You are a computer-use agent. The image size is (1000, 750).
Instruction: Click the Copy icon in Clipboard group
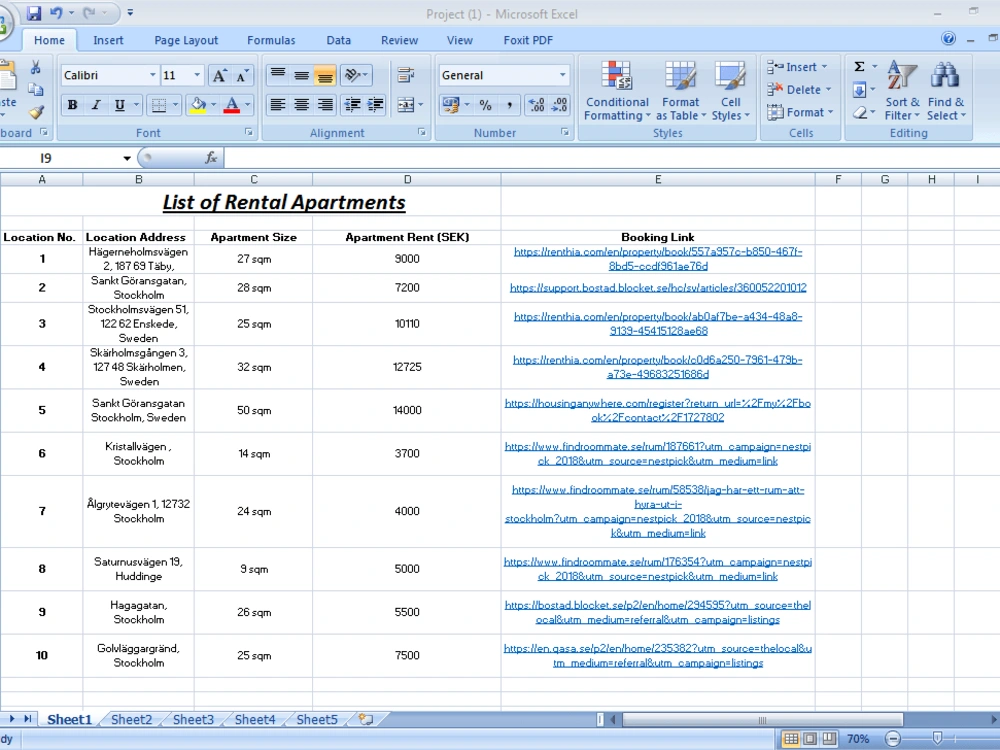coord(36,89)
